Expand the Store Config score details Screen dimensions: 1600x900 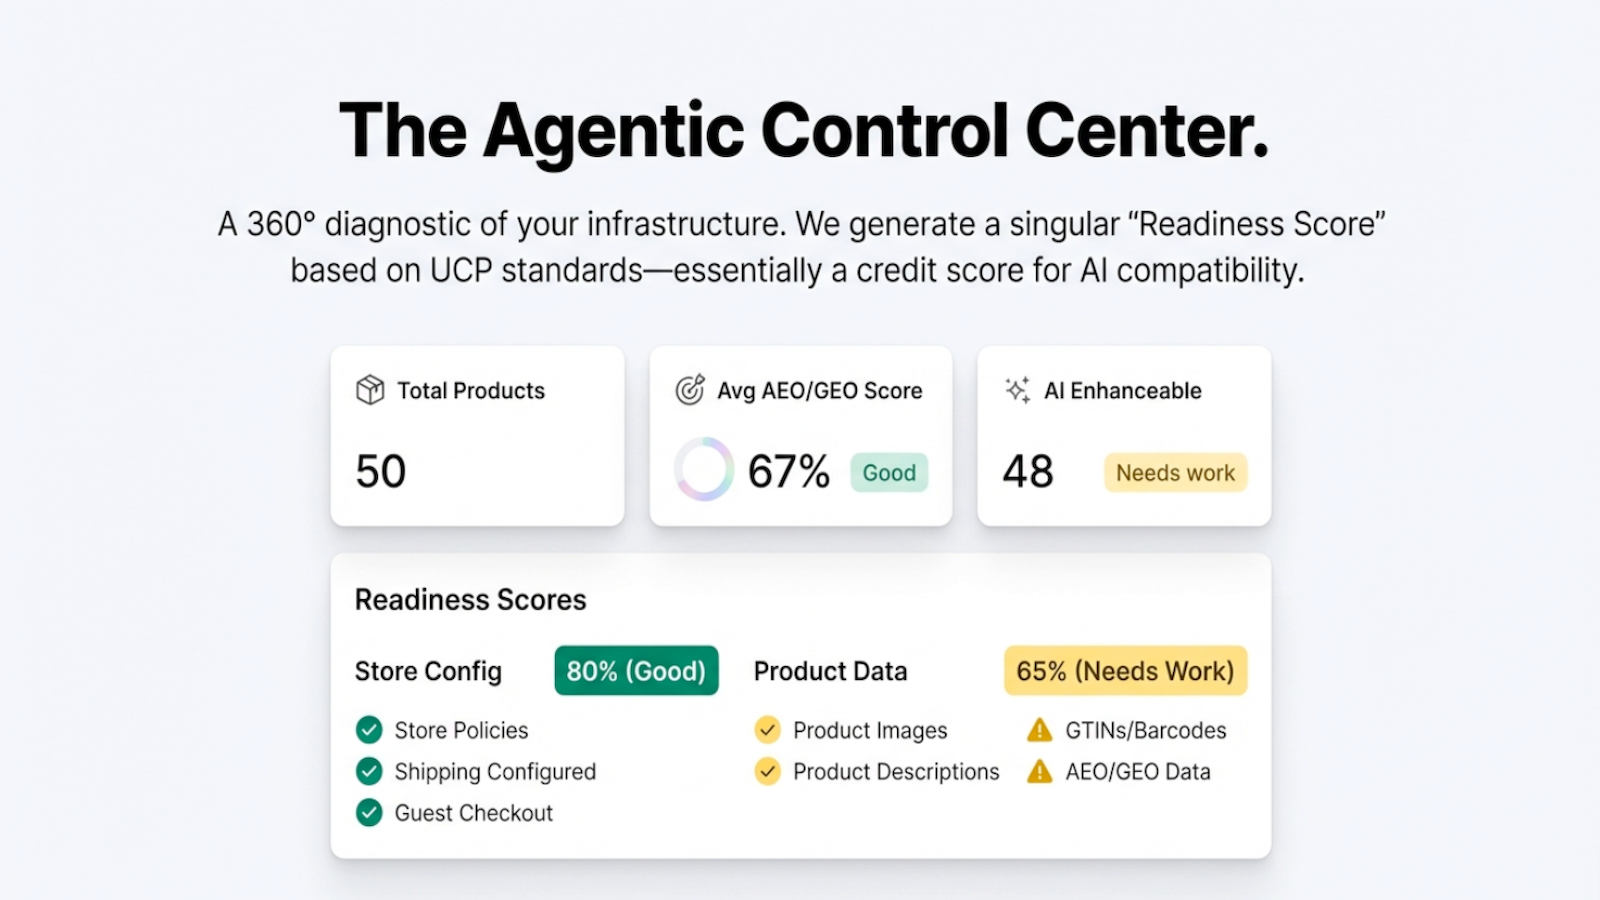coord(636,670)
